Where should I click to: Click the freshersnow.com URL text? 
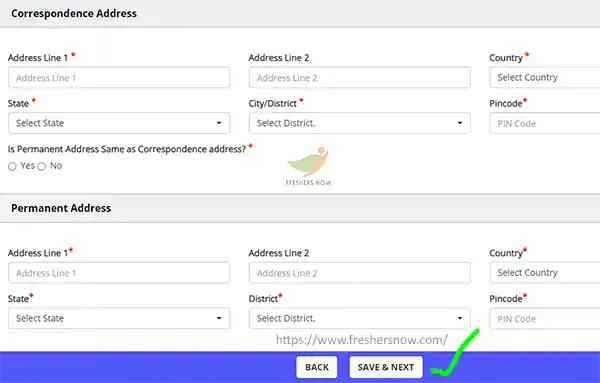[362, 340]
